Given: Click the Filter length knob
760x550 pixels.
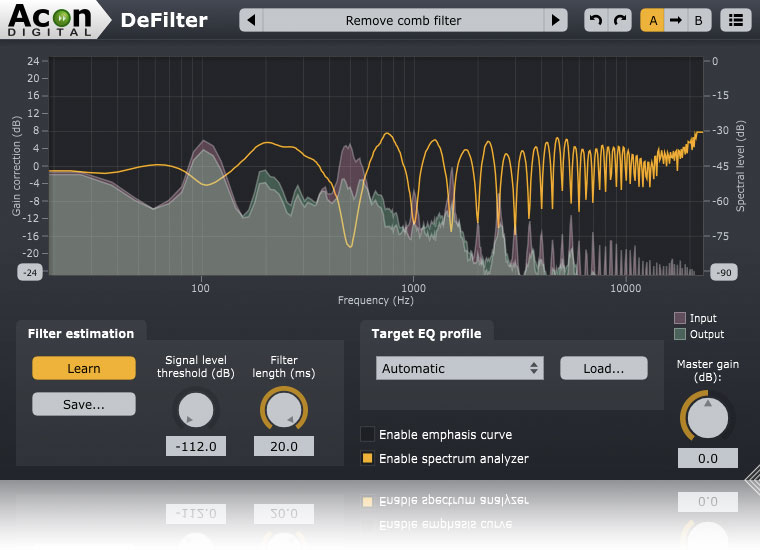Looking at the screenshot, I should click(x=284, y=409).
